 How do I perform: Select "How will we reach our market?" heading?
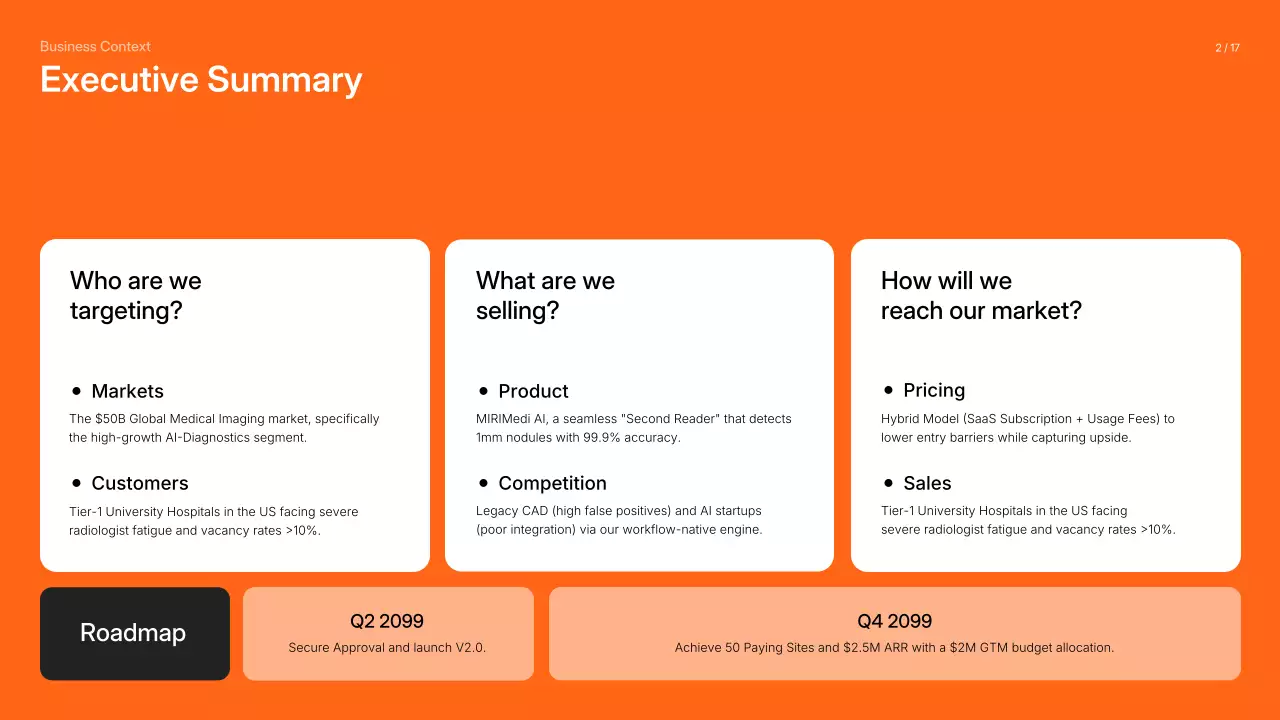point(981,295)
